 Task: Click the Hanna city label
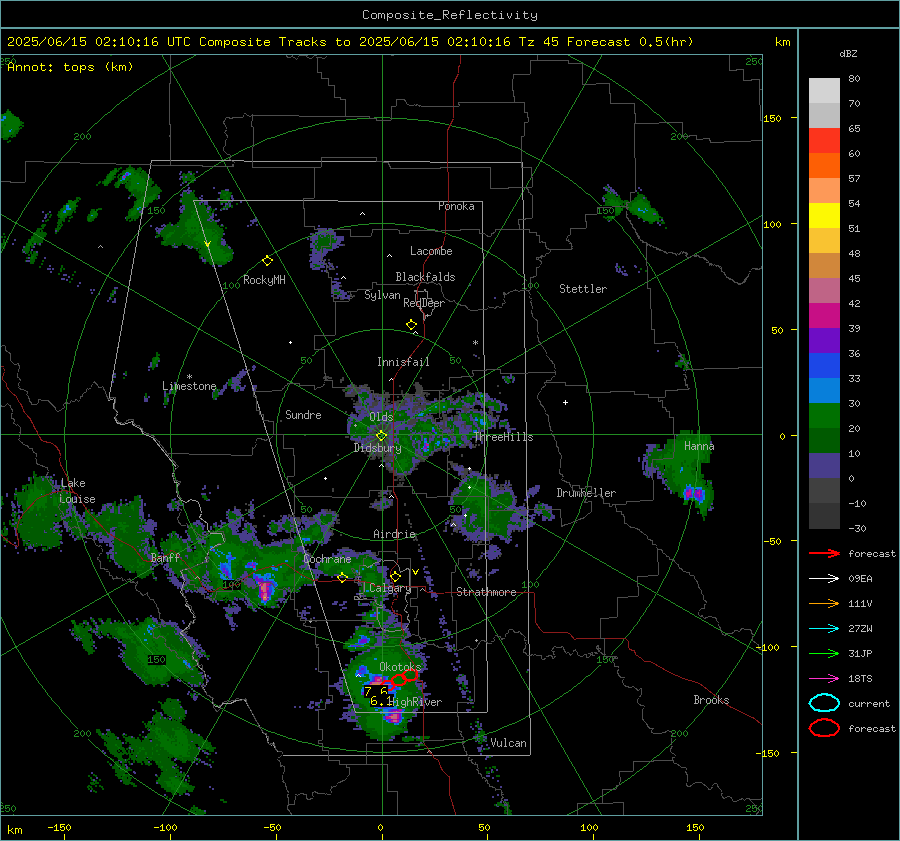(x=699, y=446)
